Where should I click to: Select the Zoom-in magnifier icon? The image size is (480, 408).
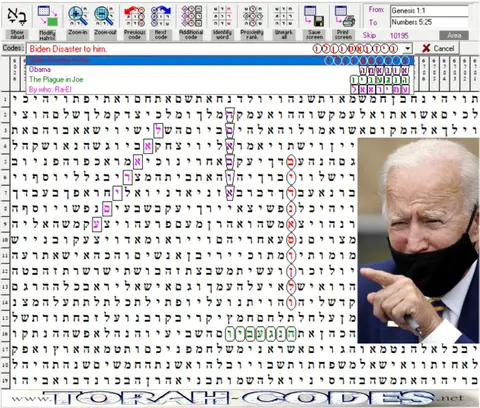[x=78, y=16]
